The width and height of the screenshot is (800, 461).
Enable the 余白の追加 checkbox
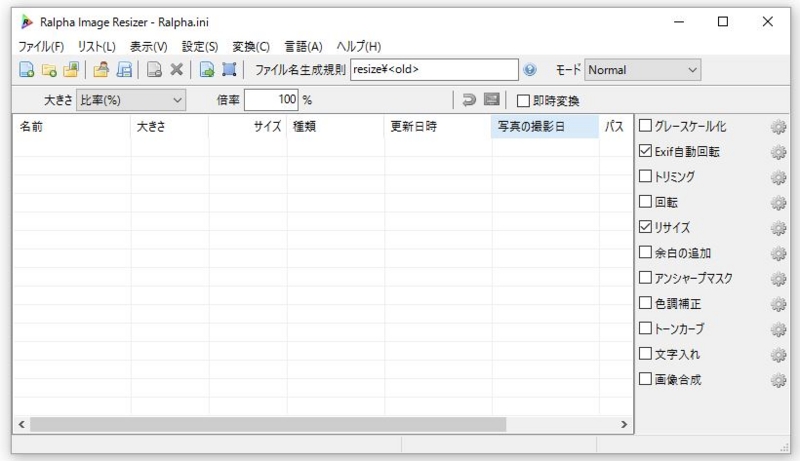point(645,252)
